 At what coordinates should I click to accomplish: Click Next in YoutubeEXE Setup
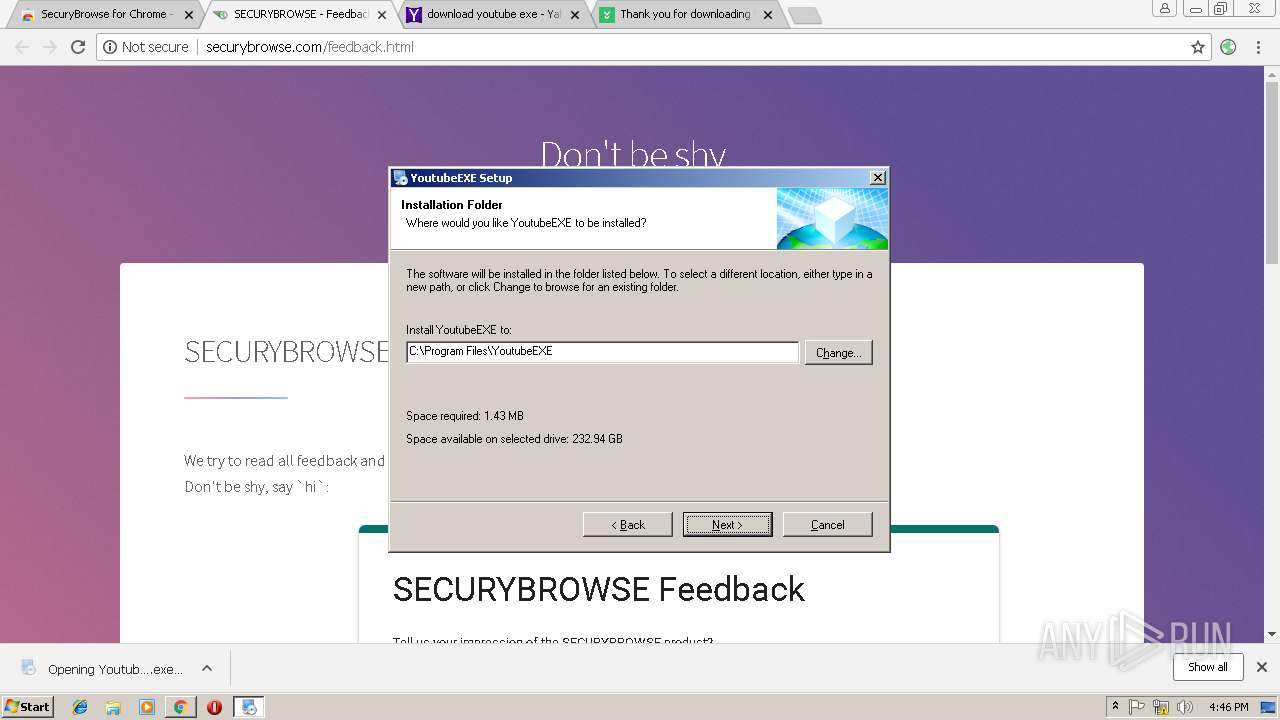click(x=727, y=525)
